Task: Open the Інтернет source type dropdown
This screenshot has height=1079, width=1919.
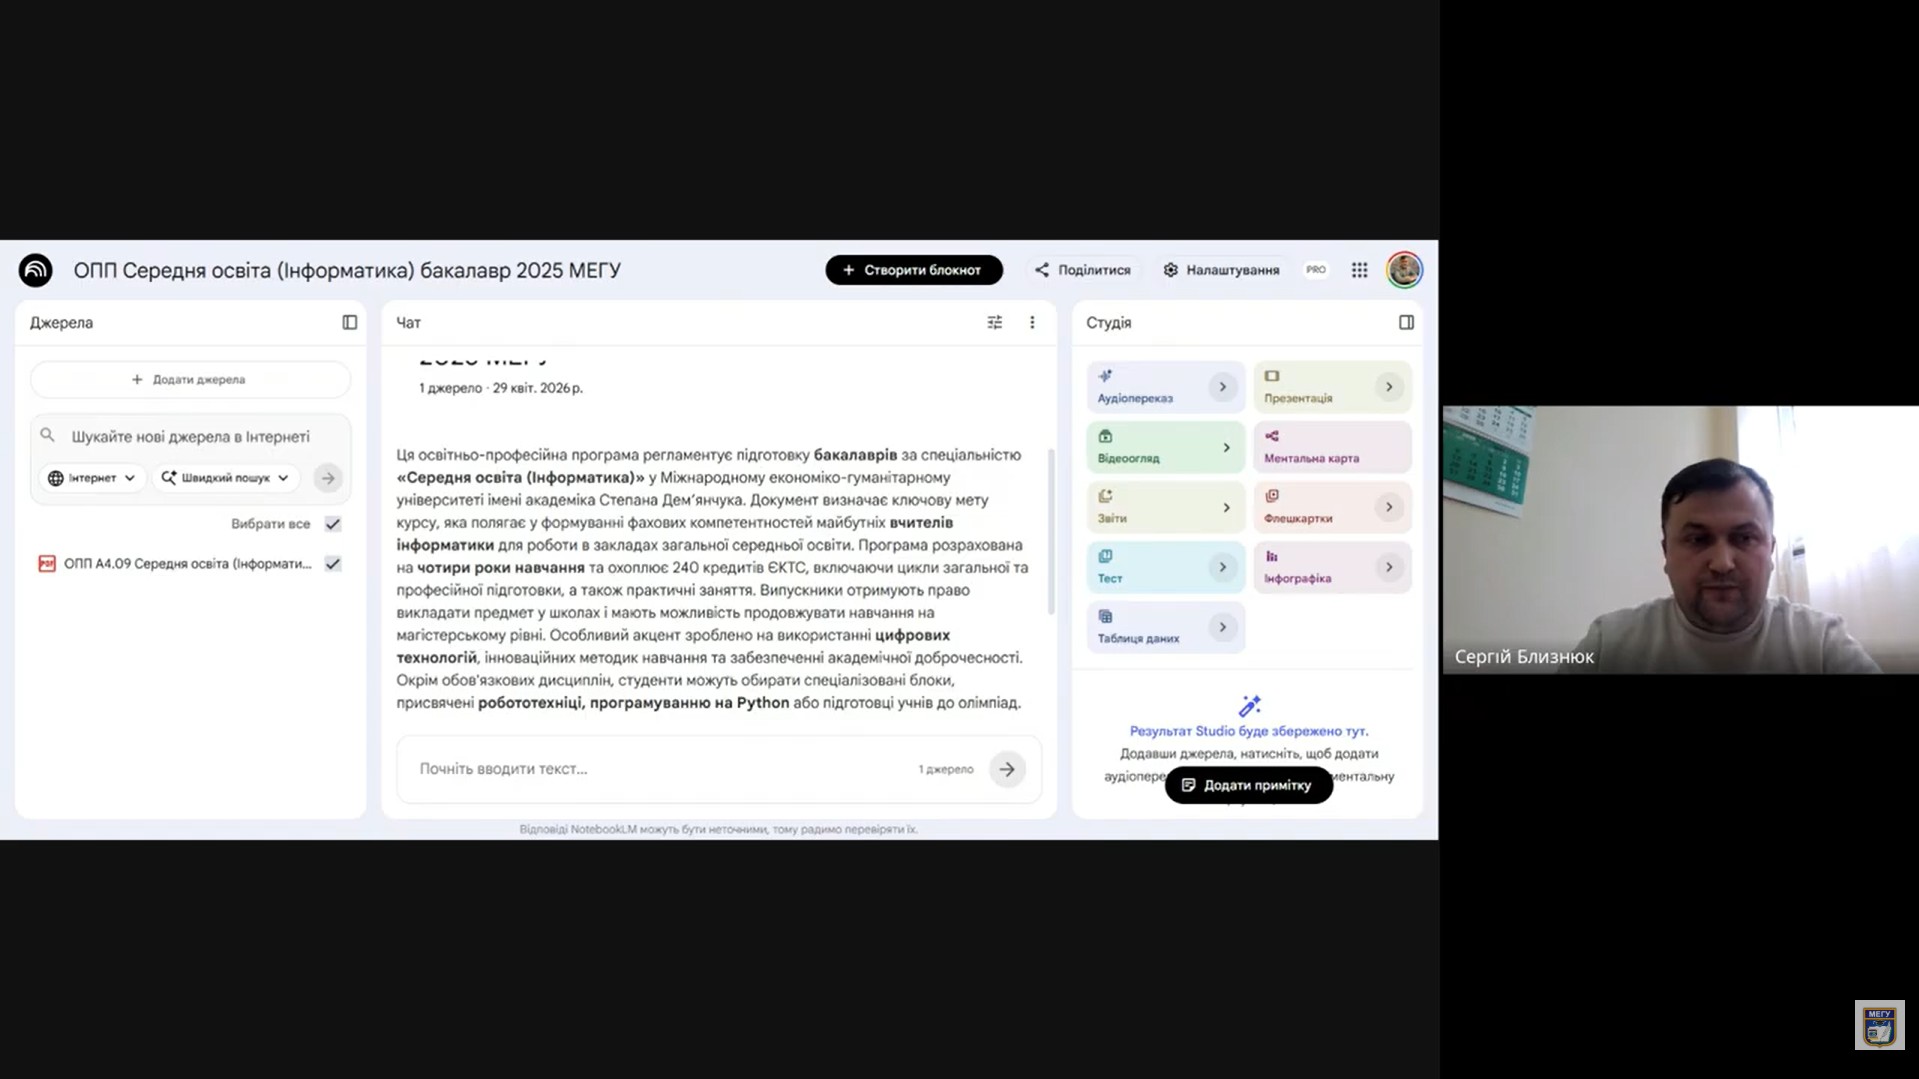Action: pos(92,478)
